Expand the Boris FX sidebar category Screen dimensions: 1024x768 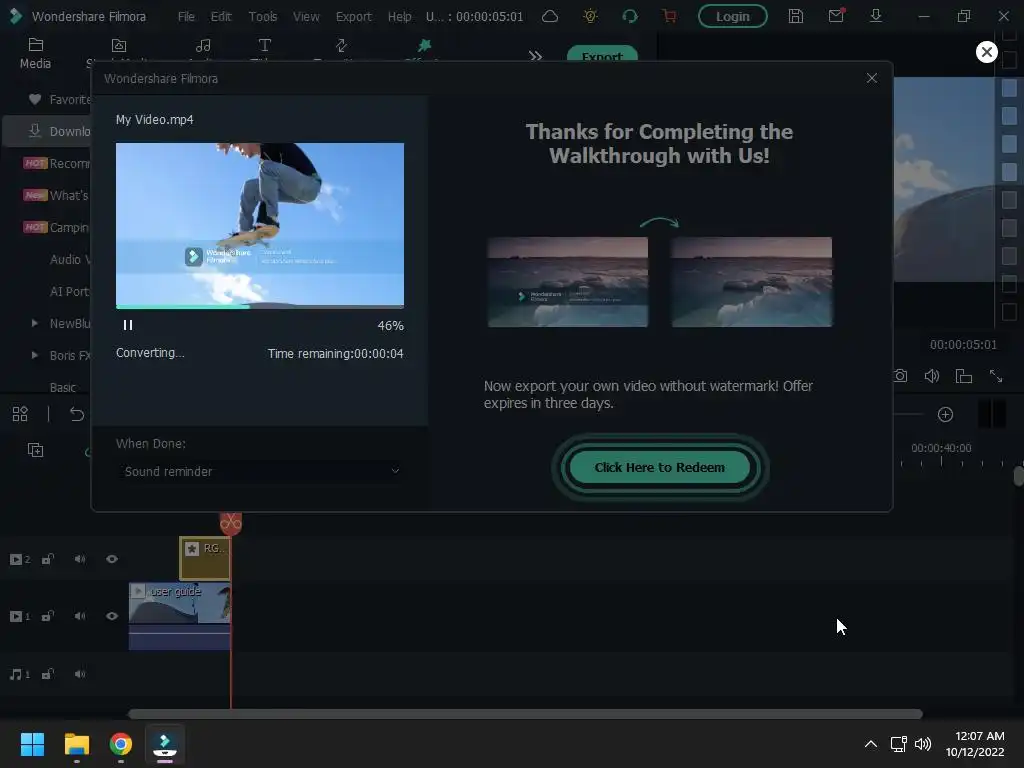tap(35, 355)
